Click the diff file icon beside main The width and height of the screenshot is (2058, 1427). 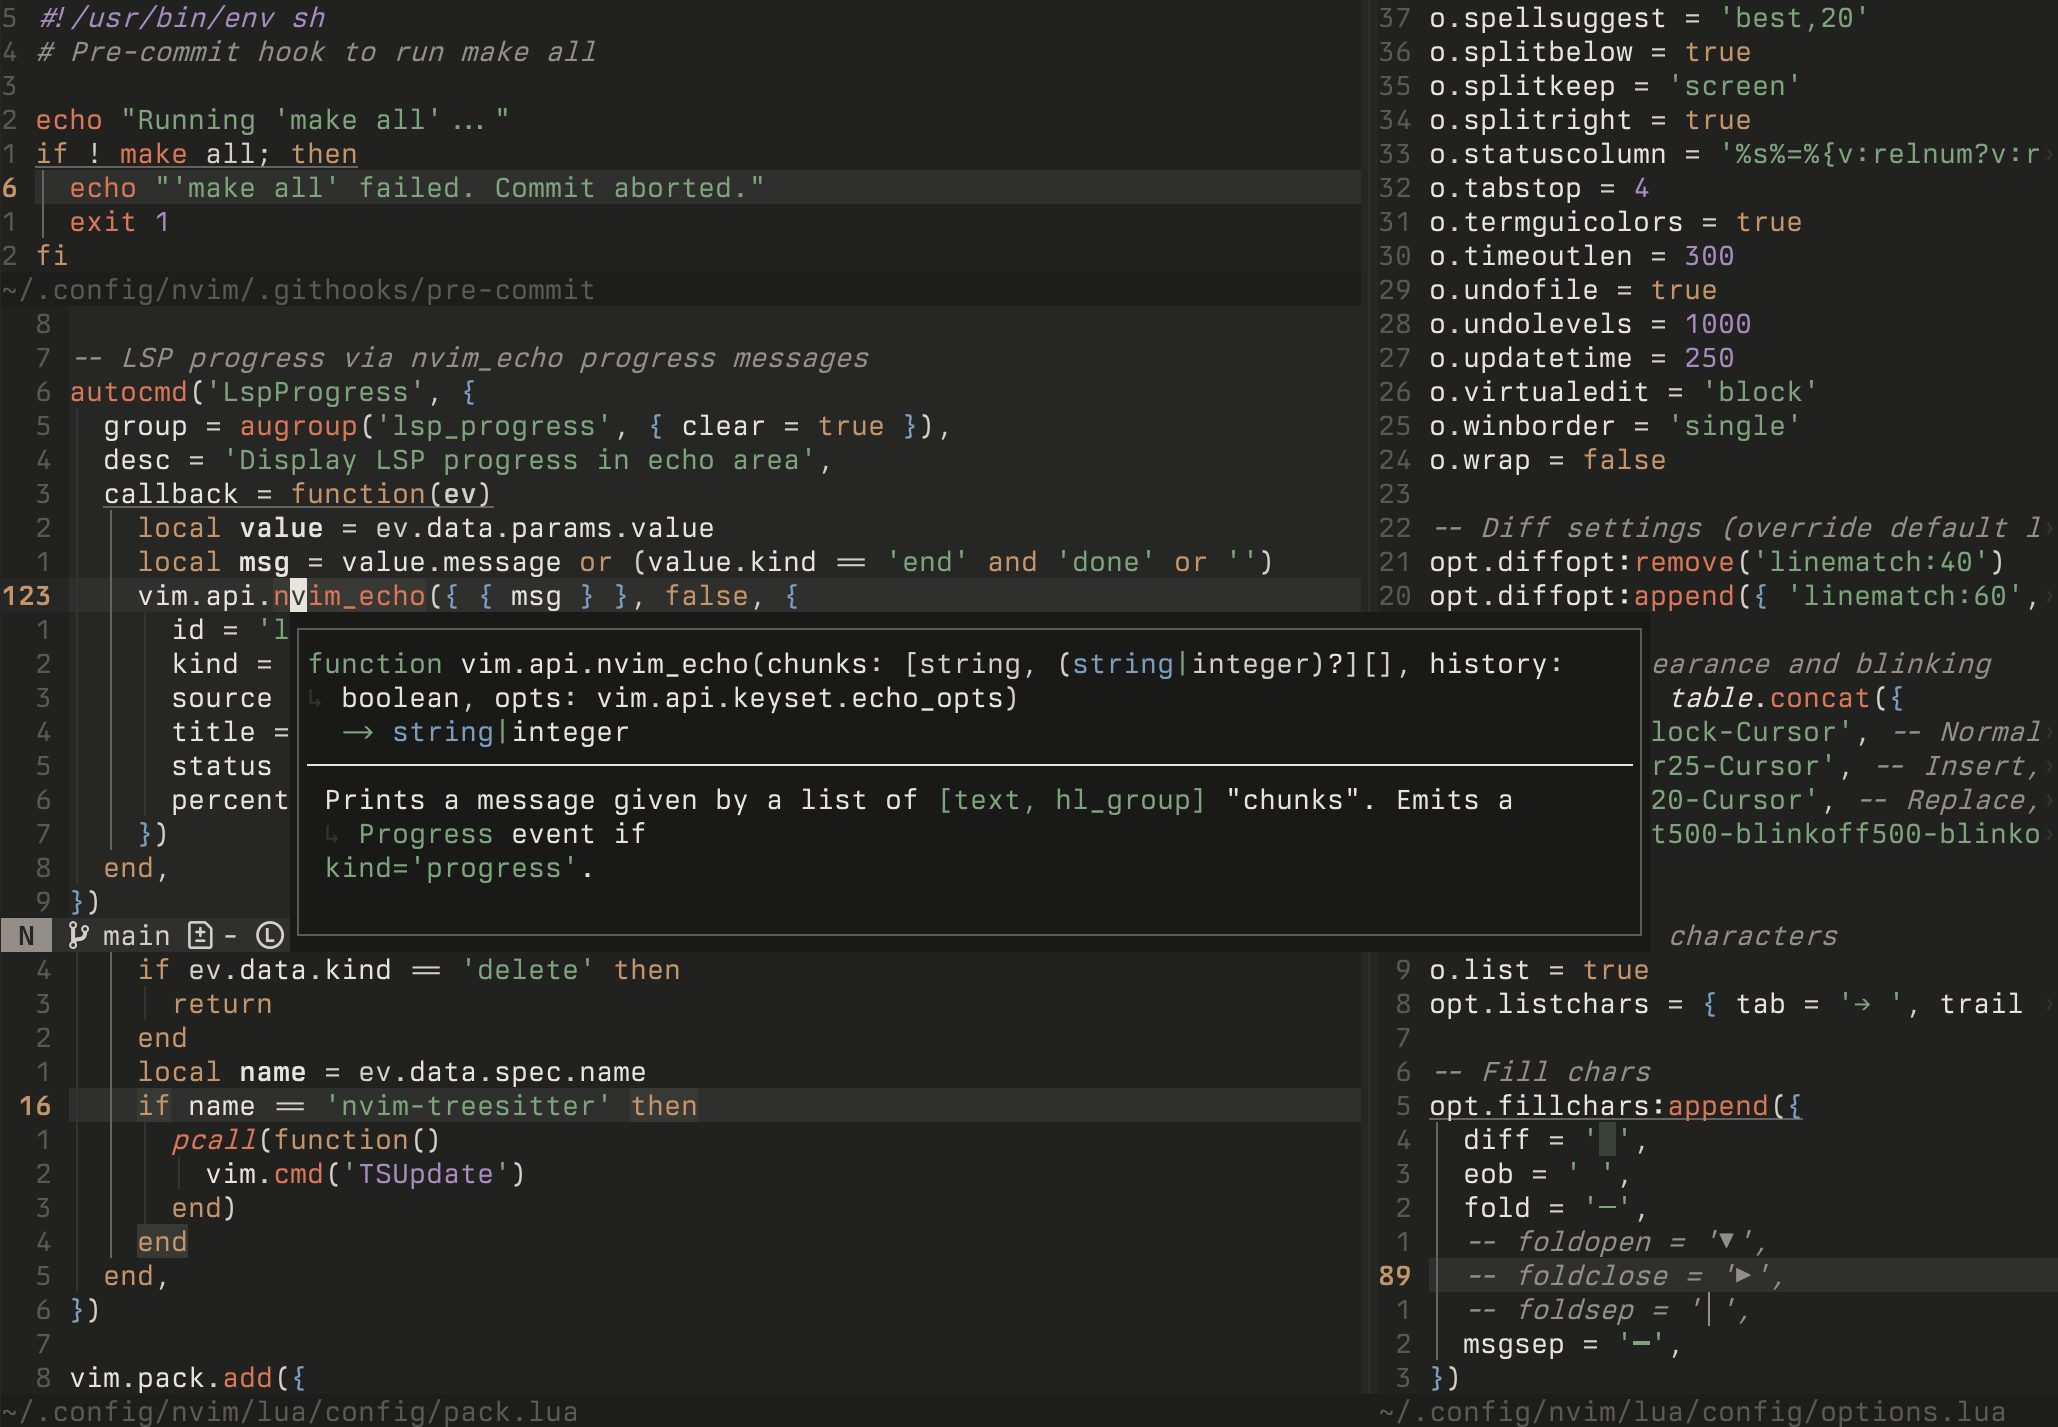pos(200,936)
